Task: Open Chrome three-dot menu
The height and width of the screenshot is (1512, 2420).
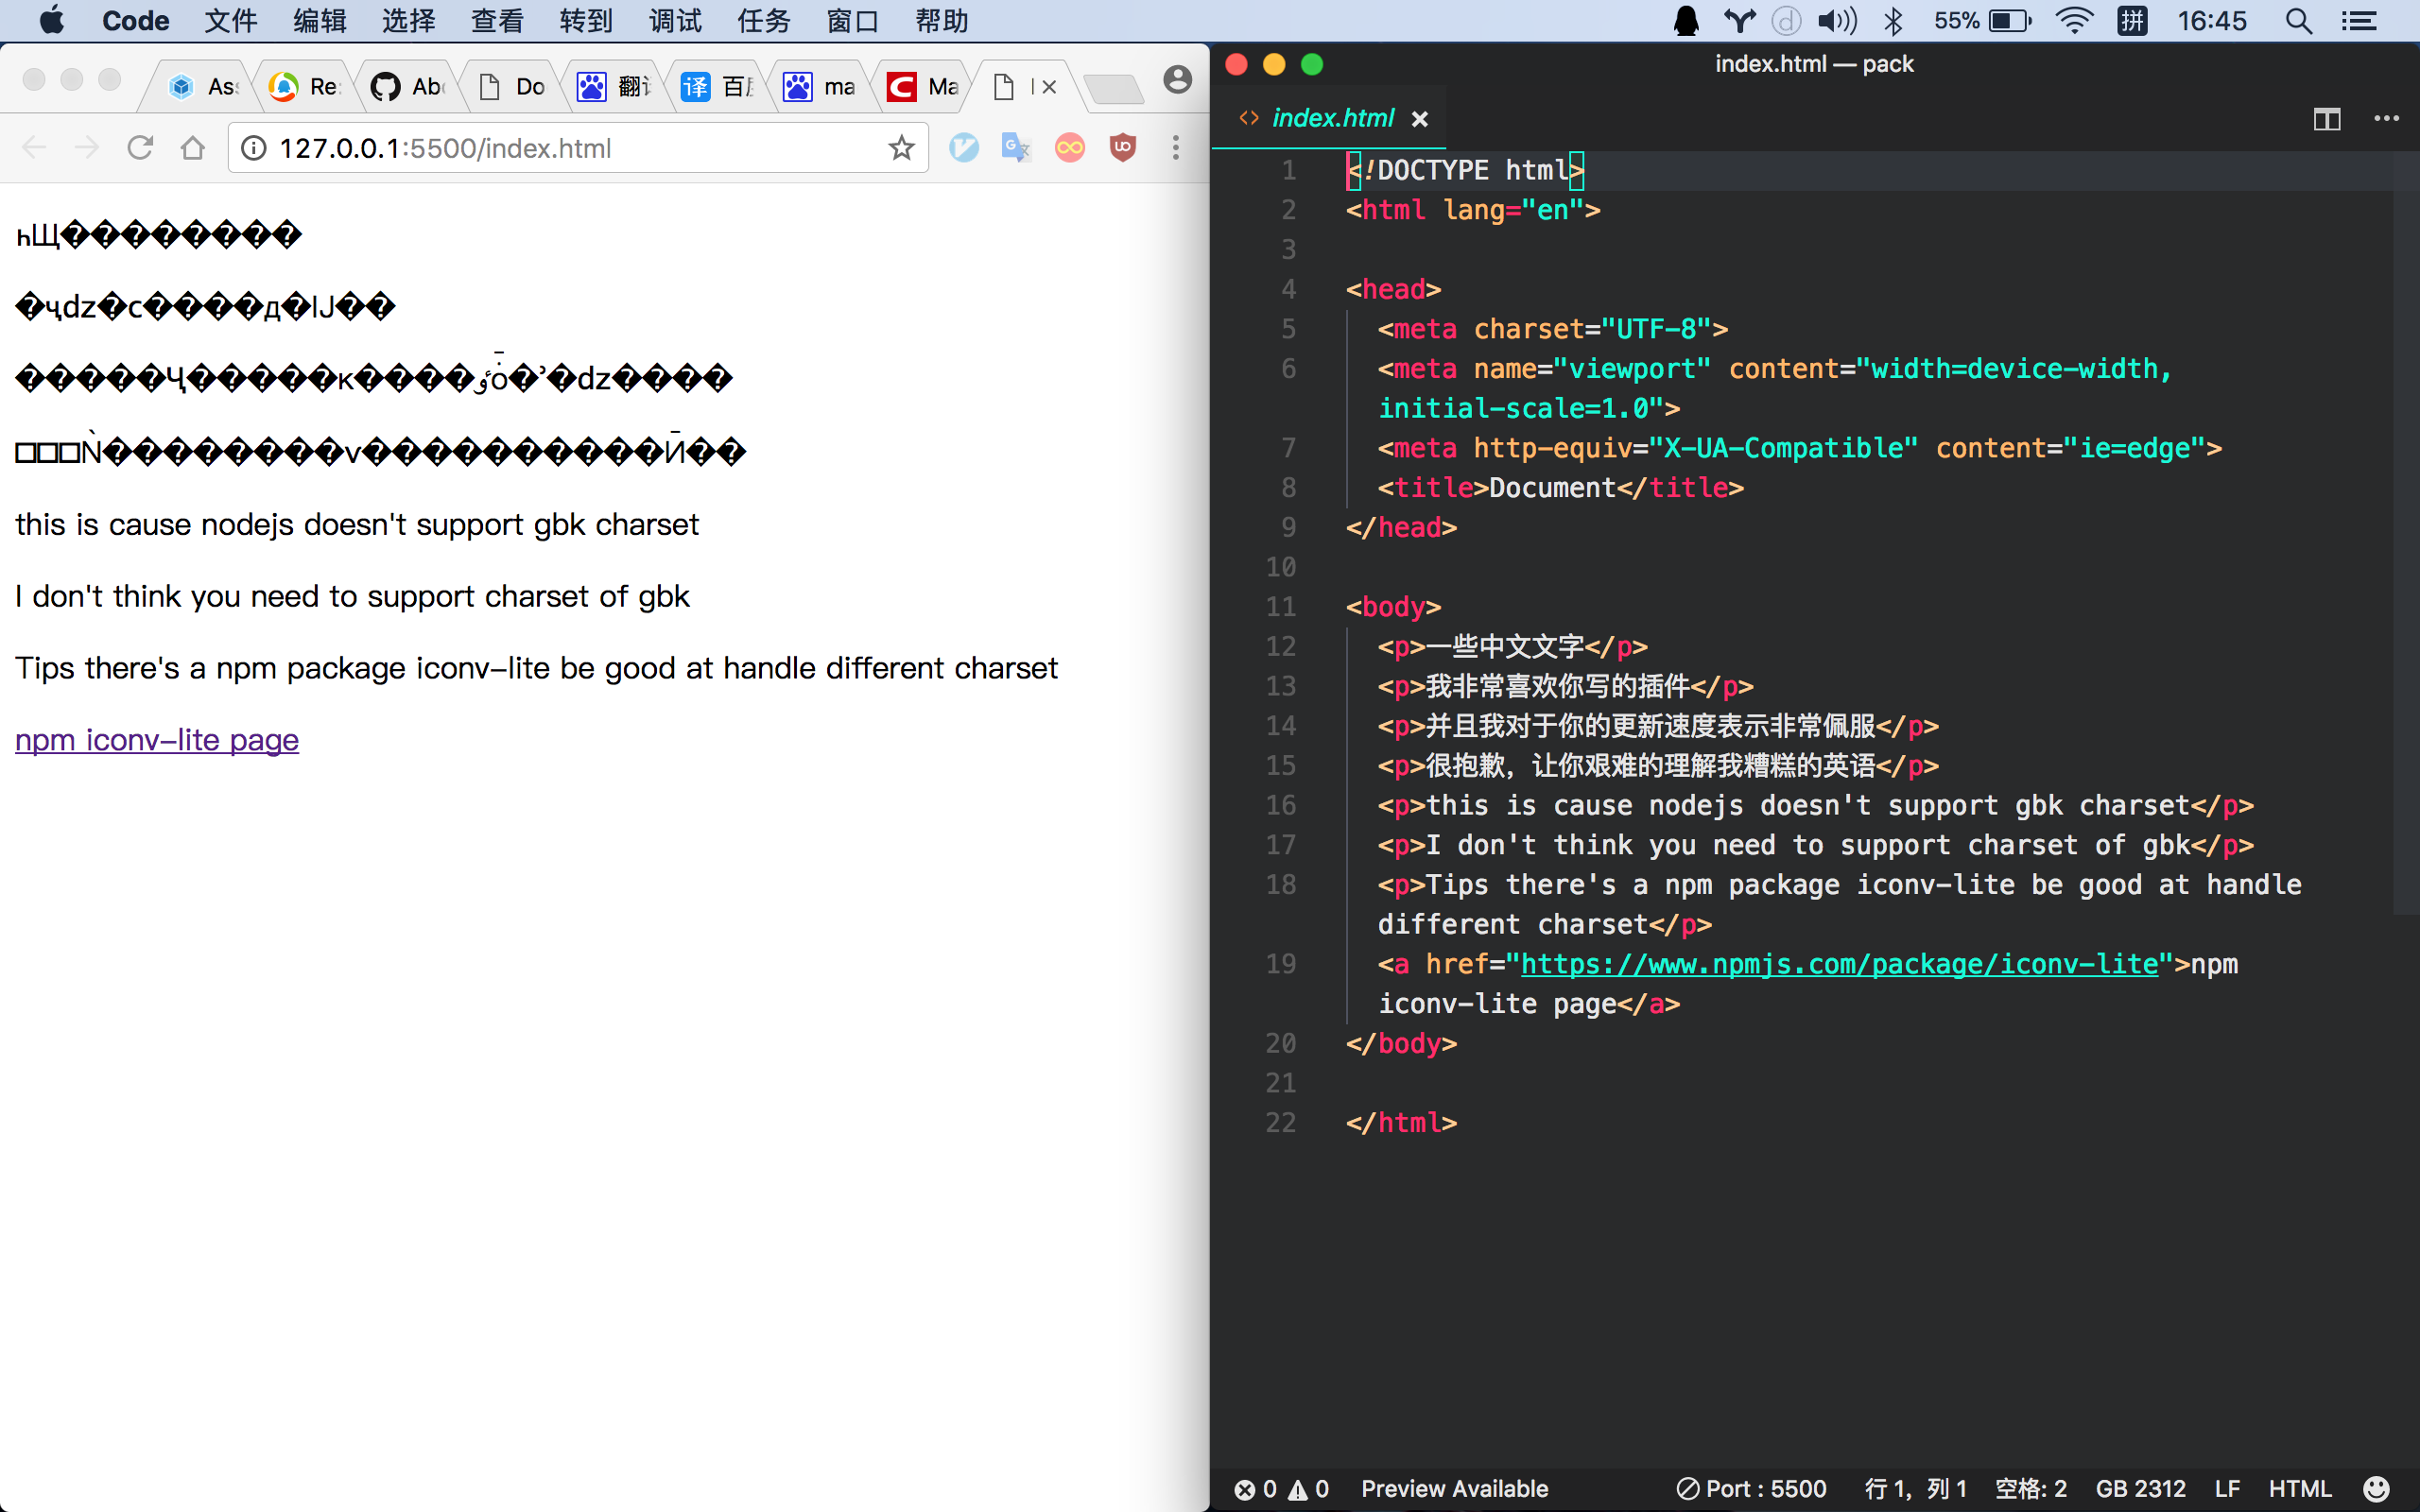Action: 1176,148
